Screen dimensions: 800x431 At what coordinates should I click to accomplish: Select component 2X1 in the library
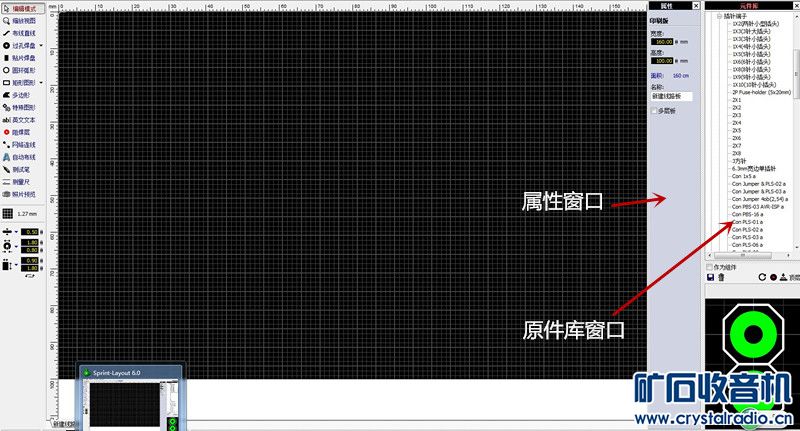(x=737, y=100)
